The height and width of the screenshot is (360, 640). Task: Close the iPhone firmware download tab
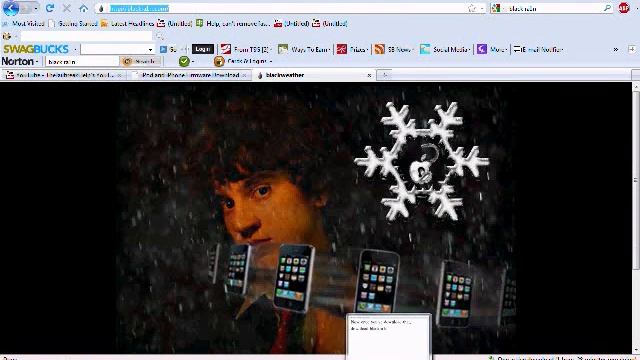coord(244,76)
